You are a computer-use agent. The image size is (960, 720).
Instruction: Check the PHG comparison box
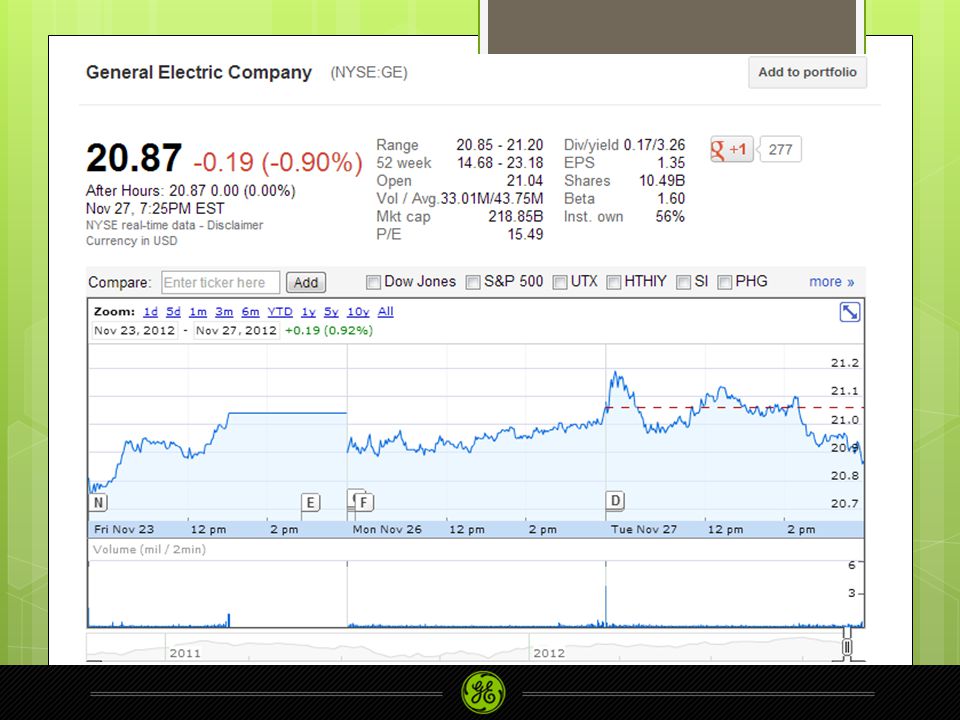[x=724, y=282]
